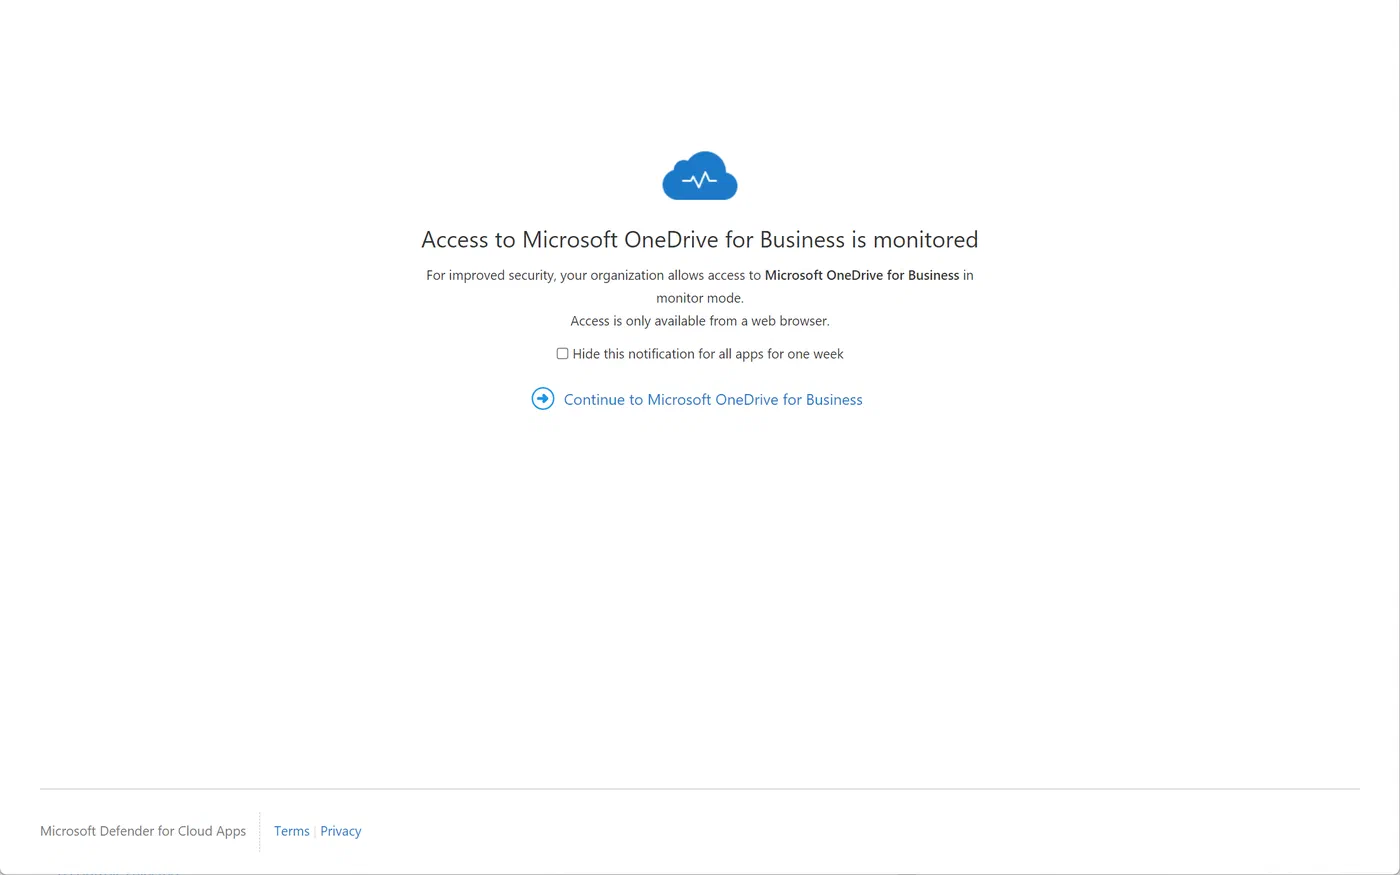Screen dimensions: 1400x875
Task: Click the heading Access to OneDrive is monitored
Action: click(x=700, y=240)
